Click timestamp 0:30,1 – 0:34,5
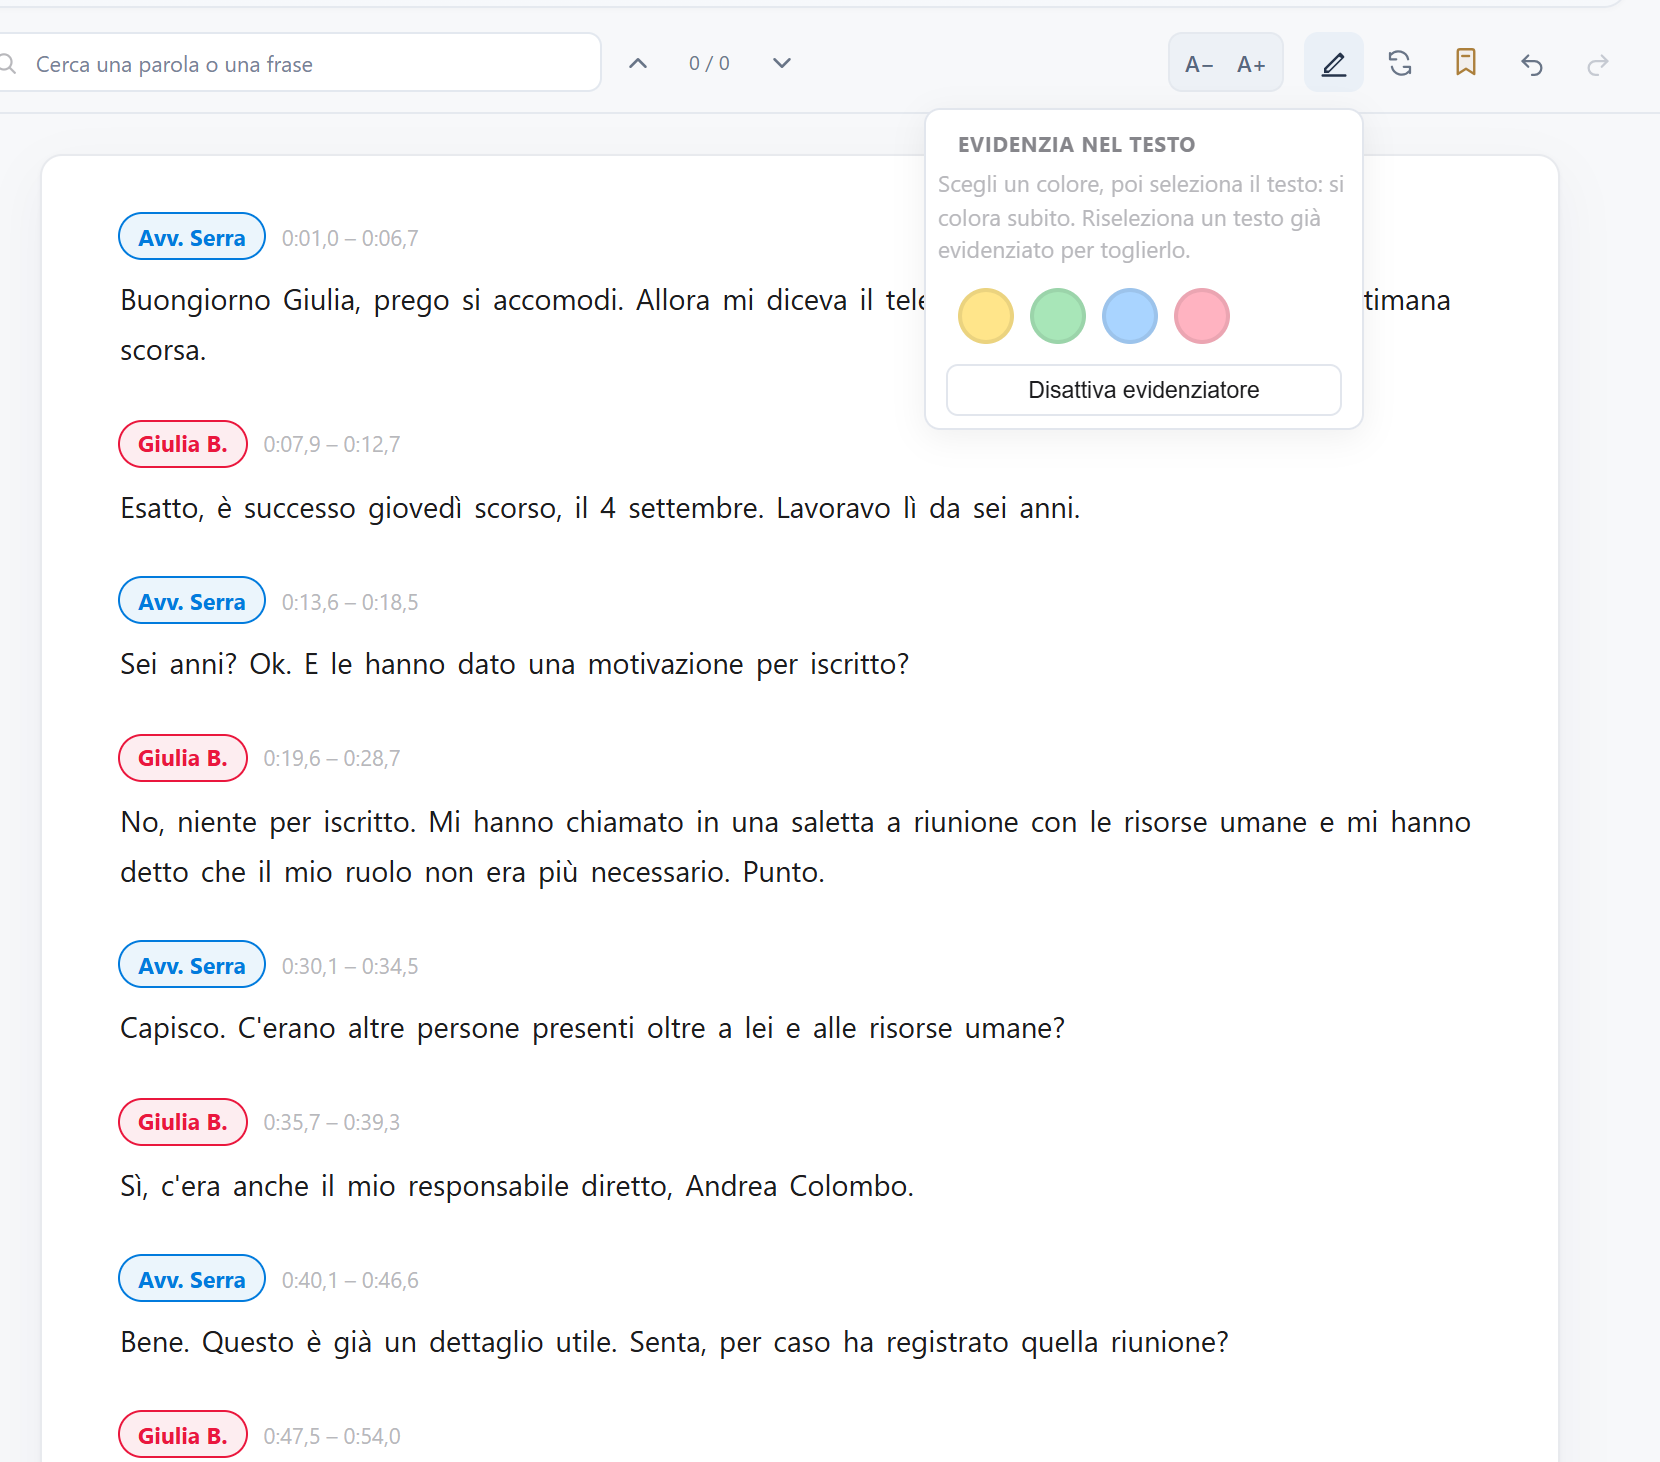Screen dimensions: 1660x1462 pyautogui.click(x=350, y=966)
